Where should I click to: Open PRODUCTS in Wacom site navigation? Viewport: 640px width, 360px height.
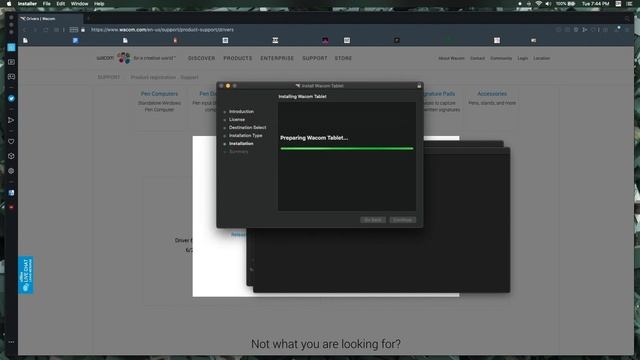(x=238, y=58)
